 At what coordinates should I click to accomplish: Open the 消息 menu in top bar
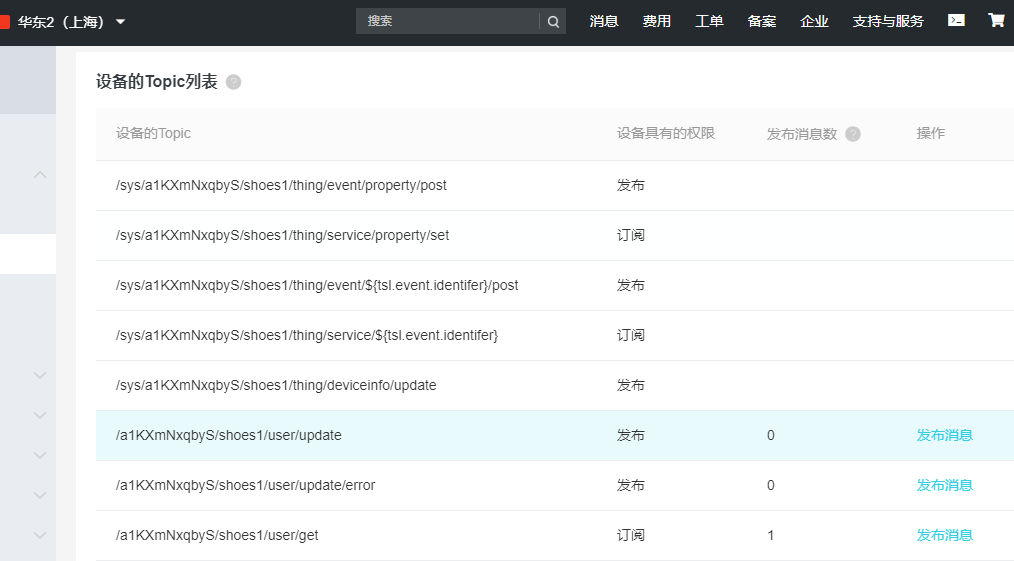(604, 21)
